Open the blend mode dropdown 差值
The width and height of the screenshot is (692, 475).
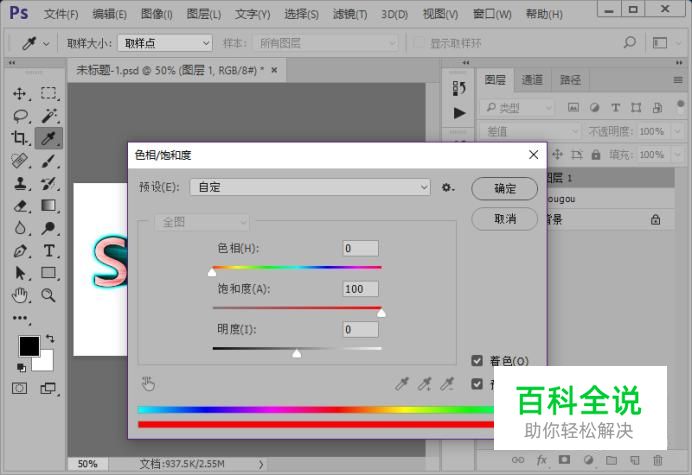click(x=530, y=131)
